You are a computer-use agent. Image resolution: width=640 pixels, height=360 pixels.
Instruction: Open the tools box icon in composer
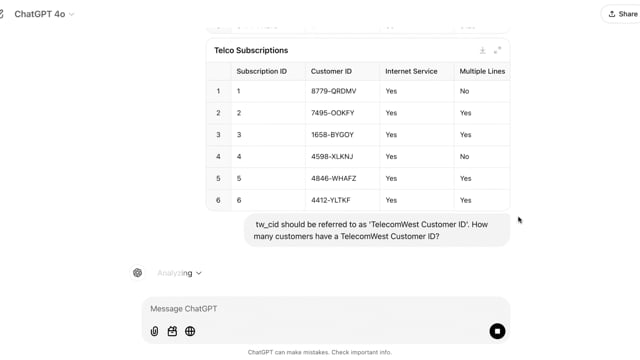click(x=172, y=331)
